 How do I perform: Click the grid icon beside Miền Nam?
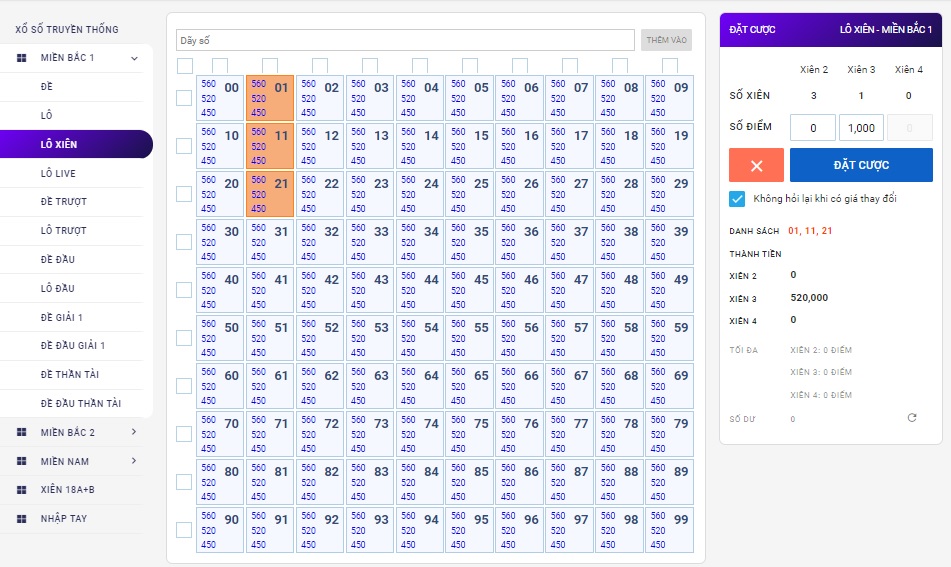[x=21, y=461]
